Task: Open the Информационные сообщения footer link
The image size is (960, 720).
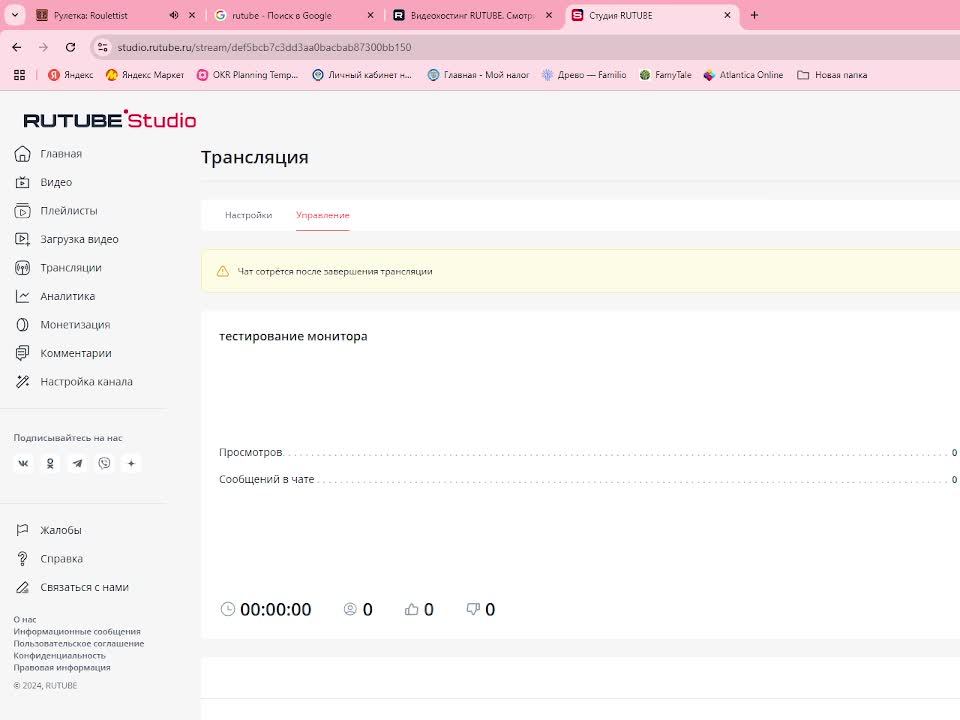Action: pos(77,631)
